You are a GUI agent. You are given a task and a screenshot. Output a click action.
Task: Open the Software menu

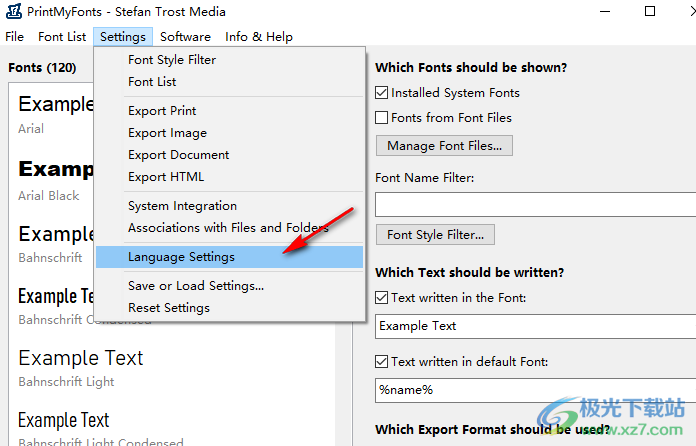(186, 36)
